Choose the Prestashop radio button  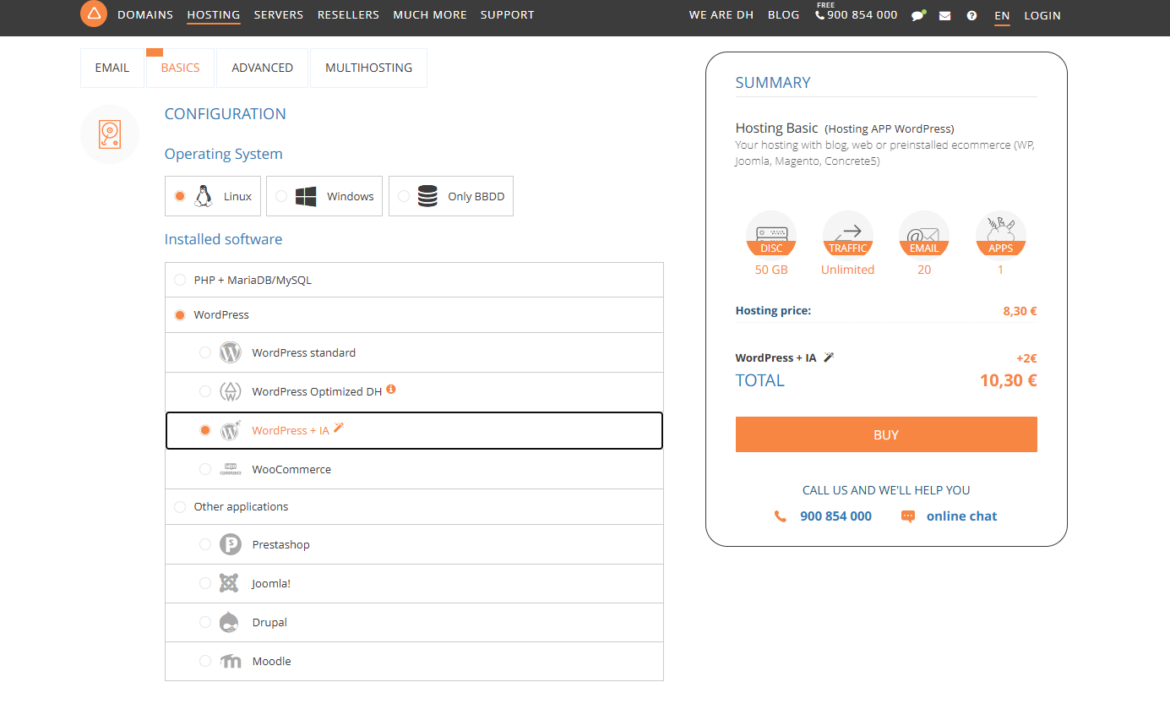204,544
